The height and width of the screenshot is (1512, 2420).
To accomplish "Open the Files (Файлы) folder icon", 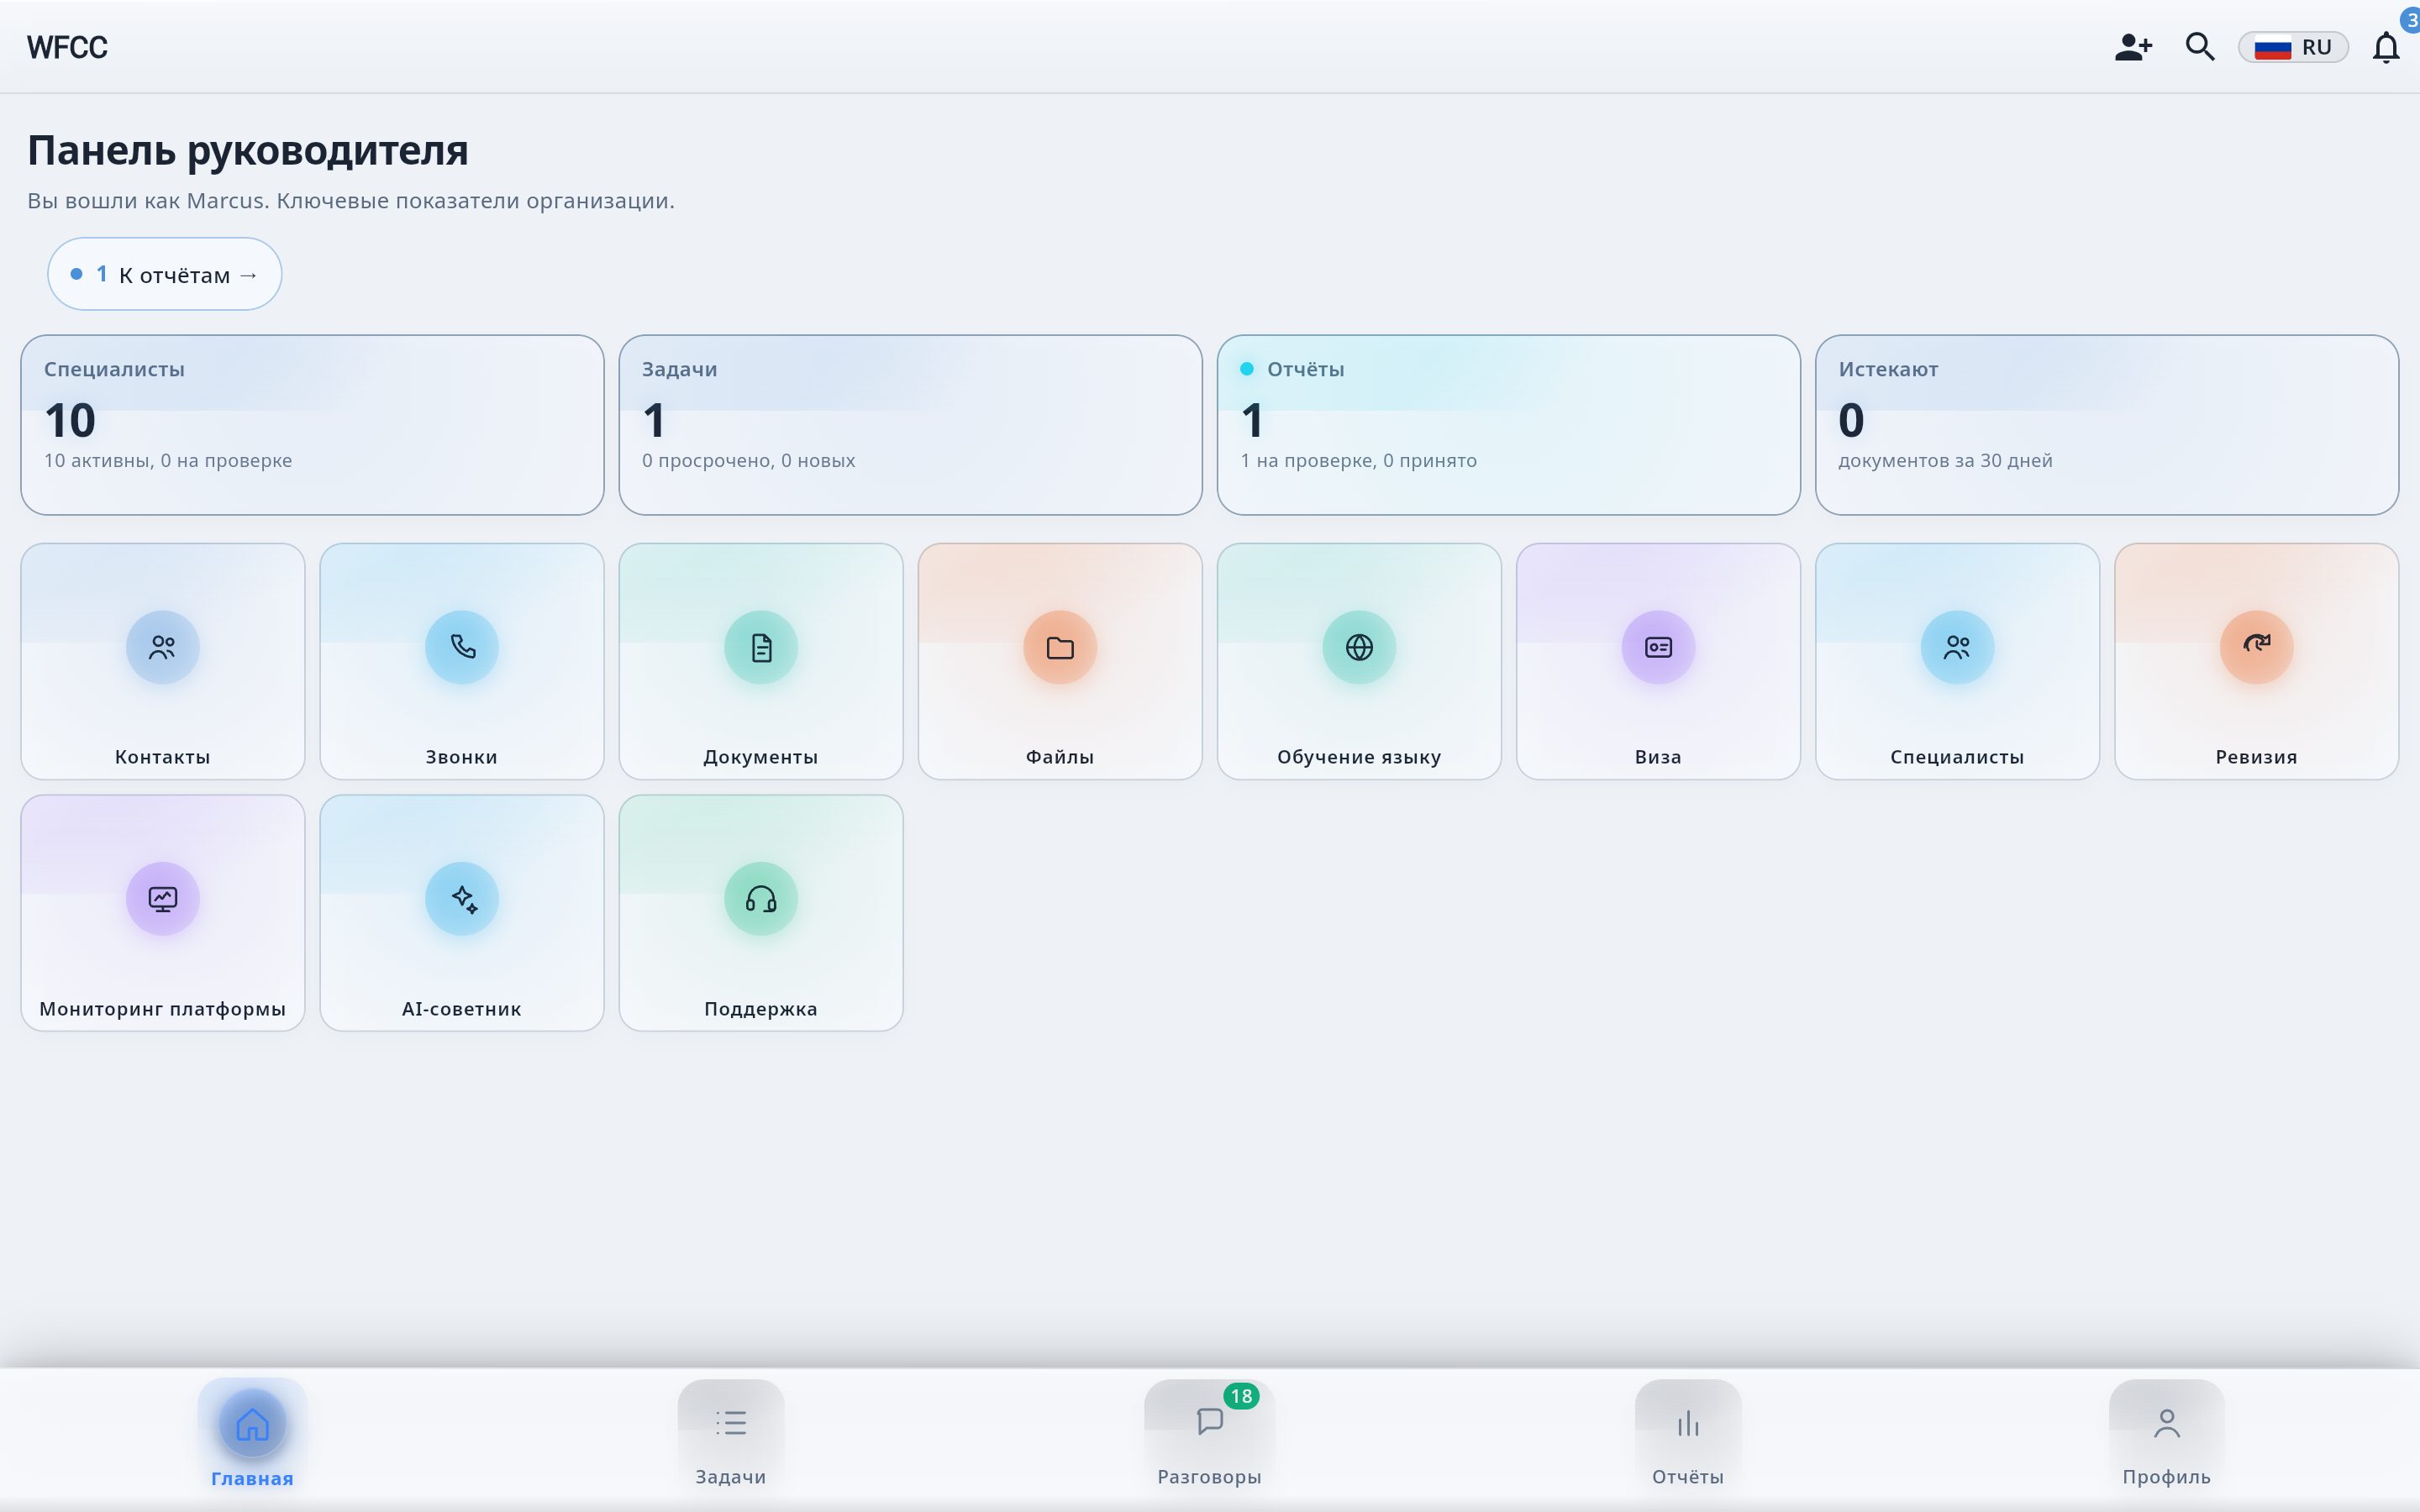I will pos(1059,647).
